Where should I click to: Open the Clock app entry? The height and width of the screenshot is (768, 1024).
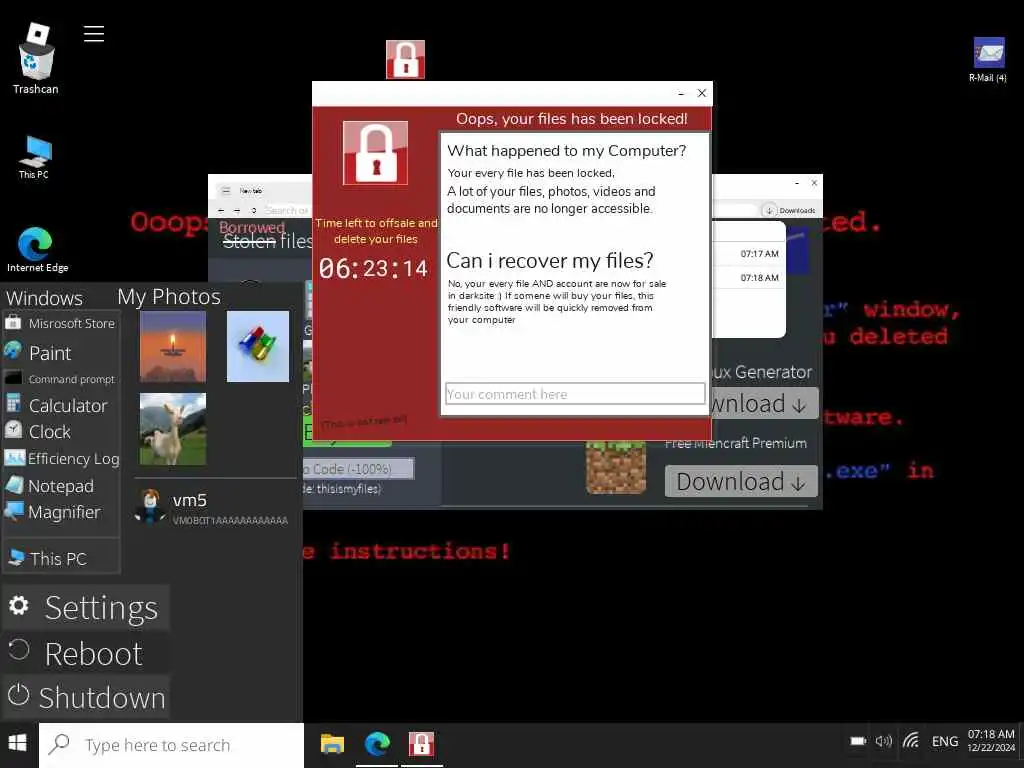coord(38,431)
